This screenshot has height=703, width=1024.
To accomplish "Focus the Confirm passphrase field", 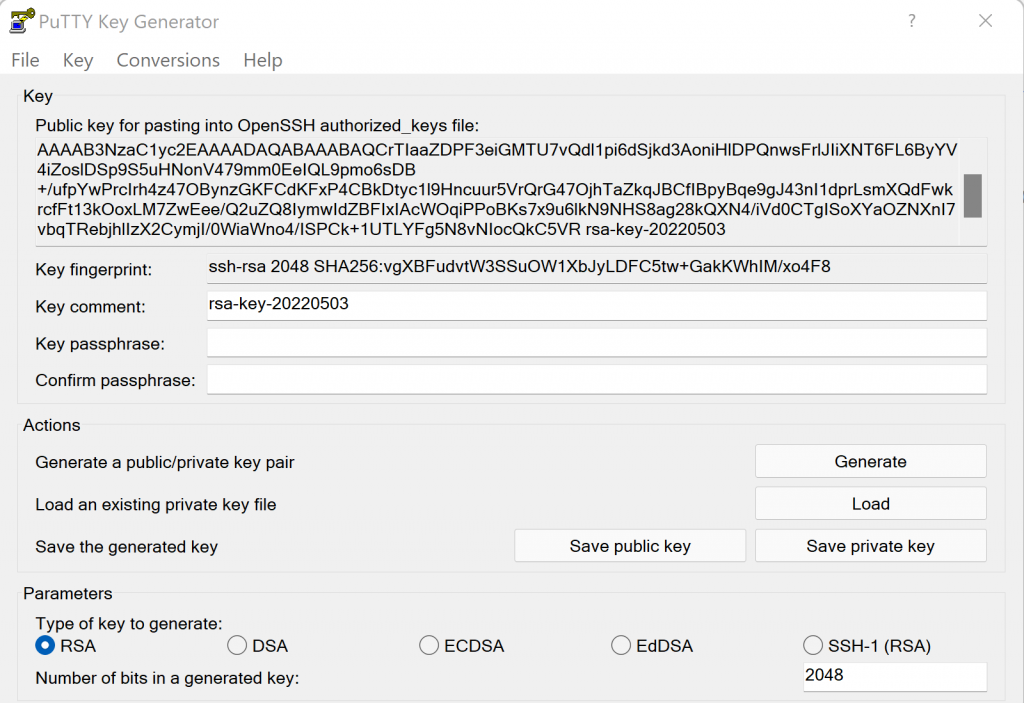I will click(596, 380).
